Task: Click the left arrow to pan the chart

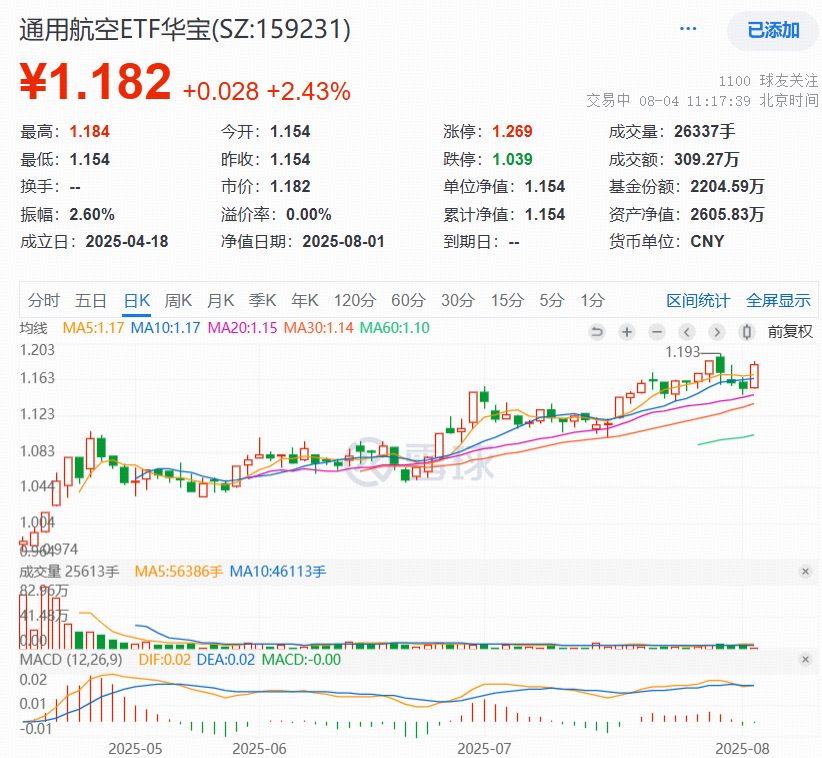Action: (686, 332)
